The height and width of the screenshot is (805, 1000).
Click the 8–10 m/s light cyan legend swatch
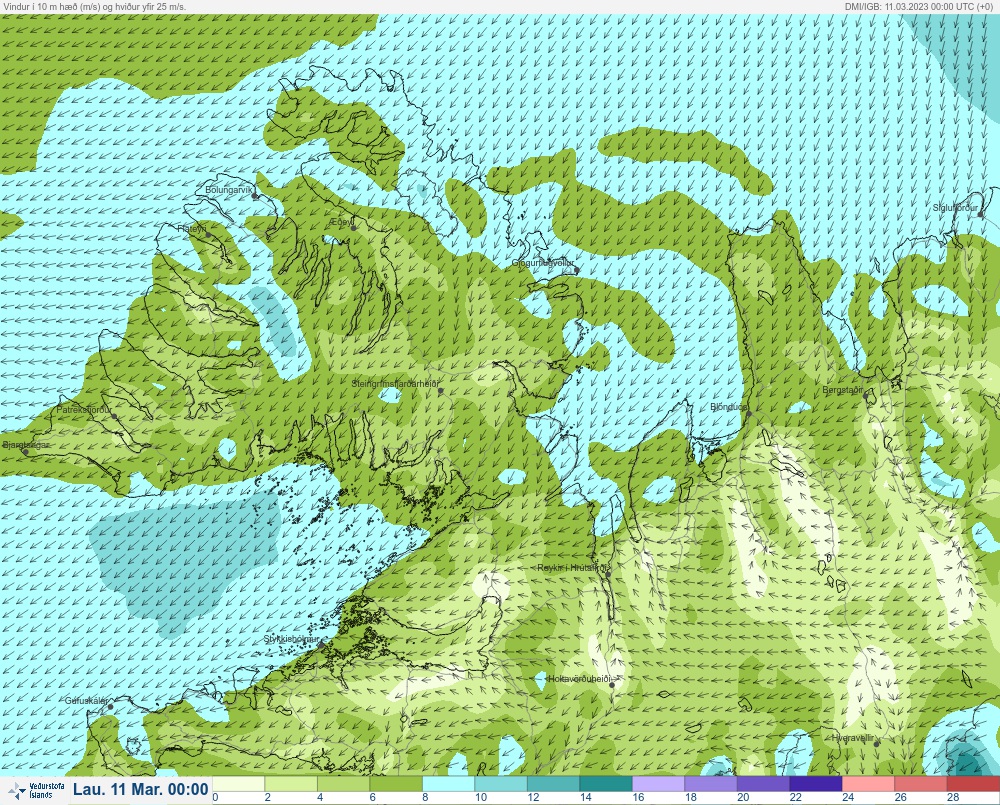click(x=449, y=783)
